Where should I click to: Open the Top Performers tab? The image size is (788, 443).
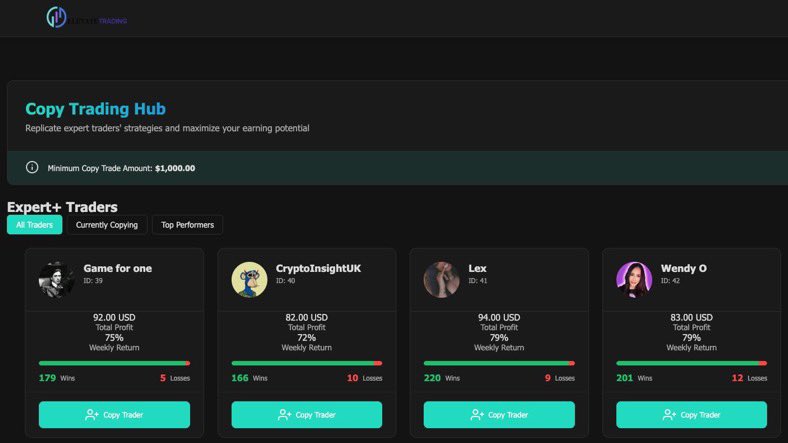[x=187, y=225]
